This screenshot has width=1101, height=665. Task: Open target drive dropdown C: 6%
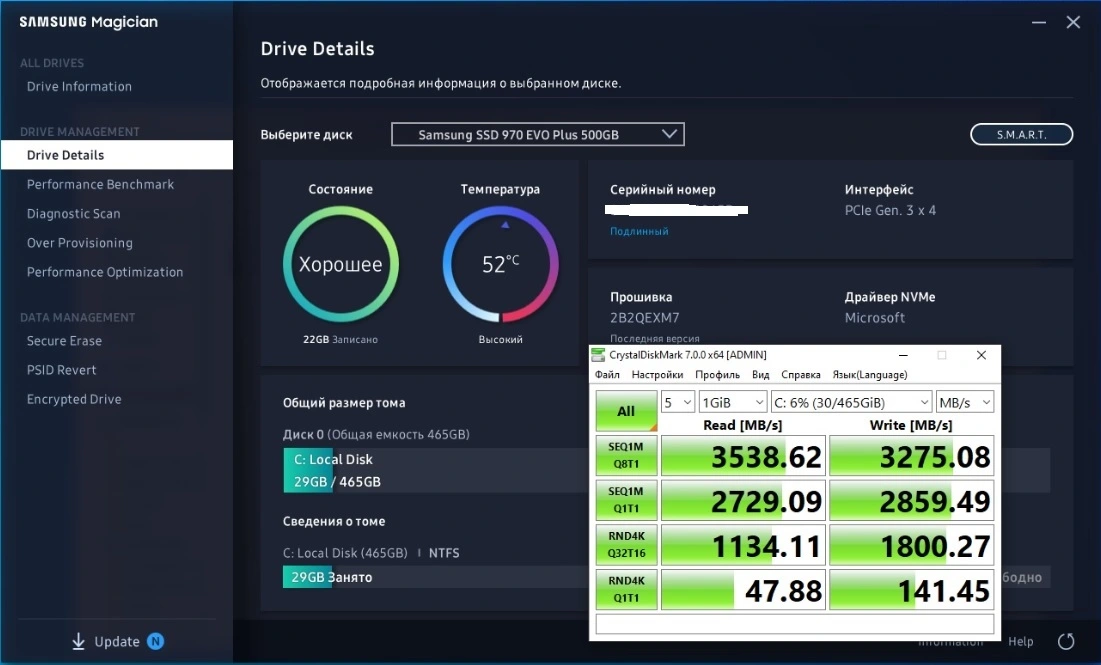click(851, 402)
